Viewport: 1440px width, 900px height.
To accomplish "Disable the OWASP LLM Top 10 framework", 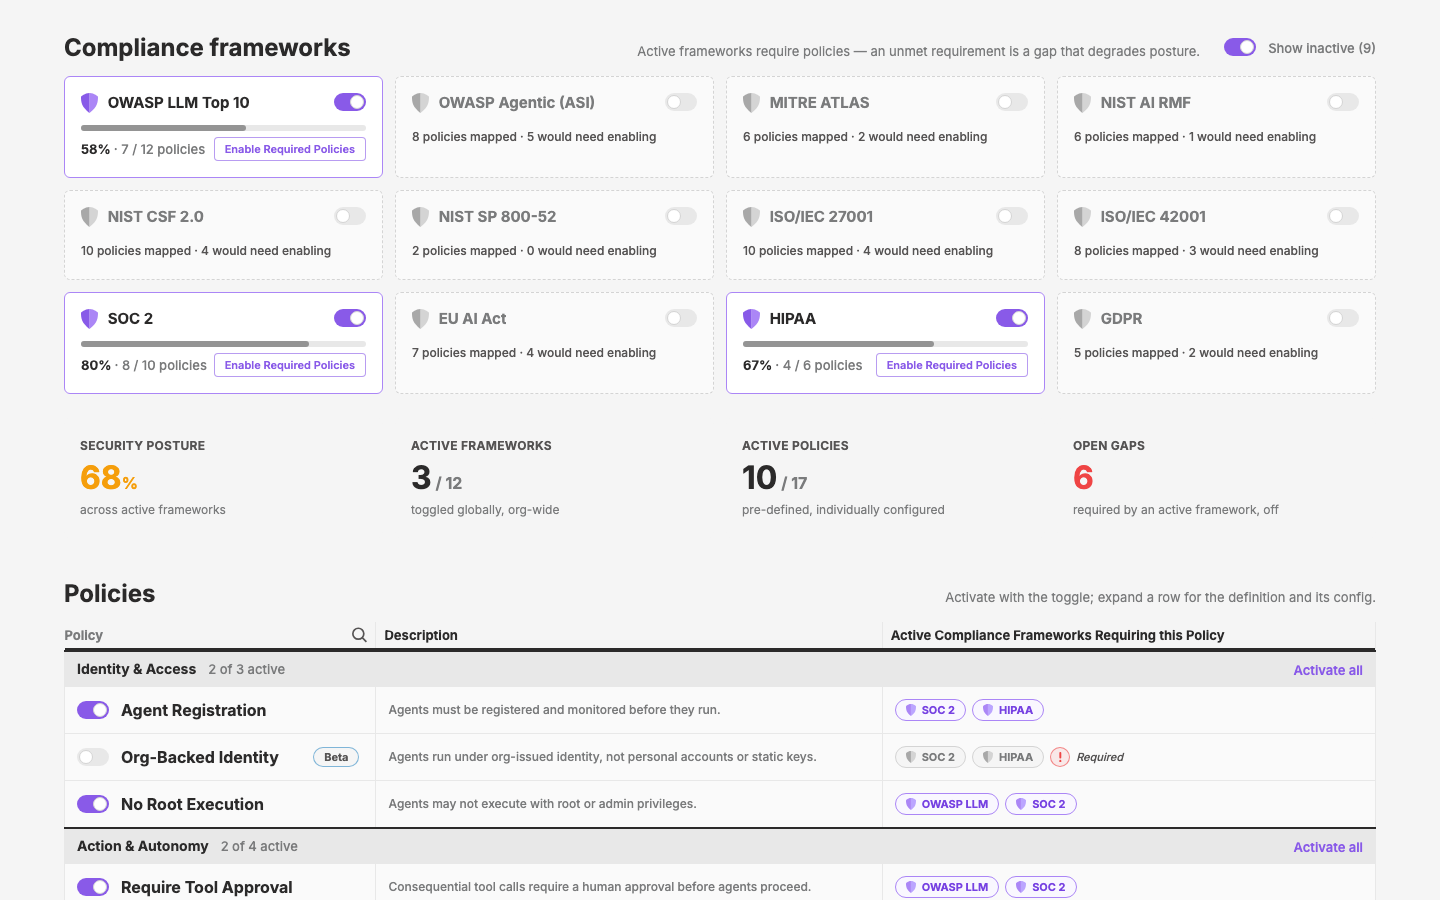I will coord(350,102).
